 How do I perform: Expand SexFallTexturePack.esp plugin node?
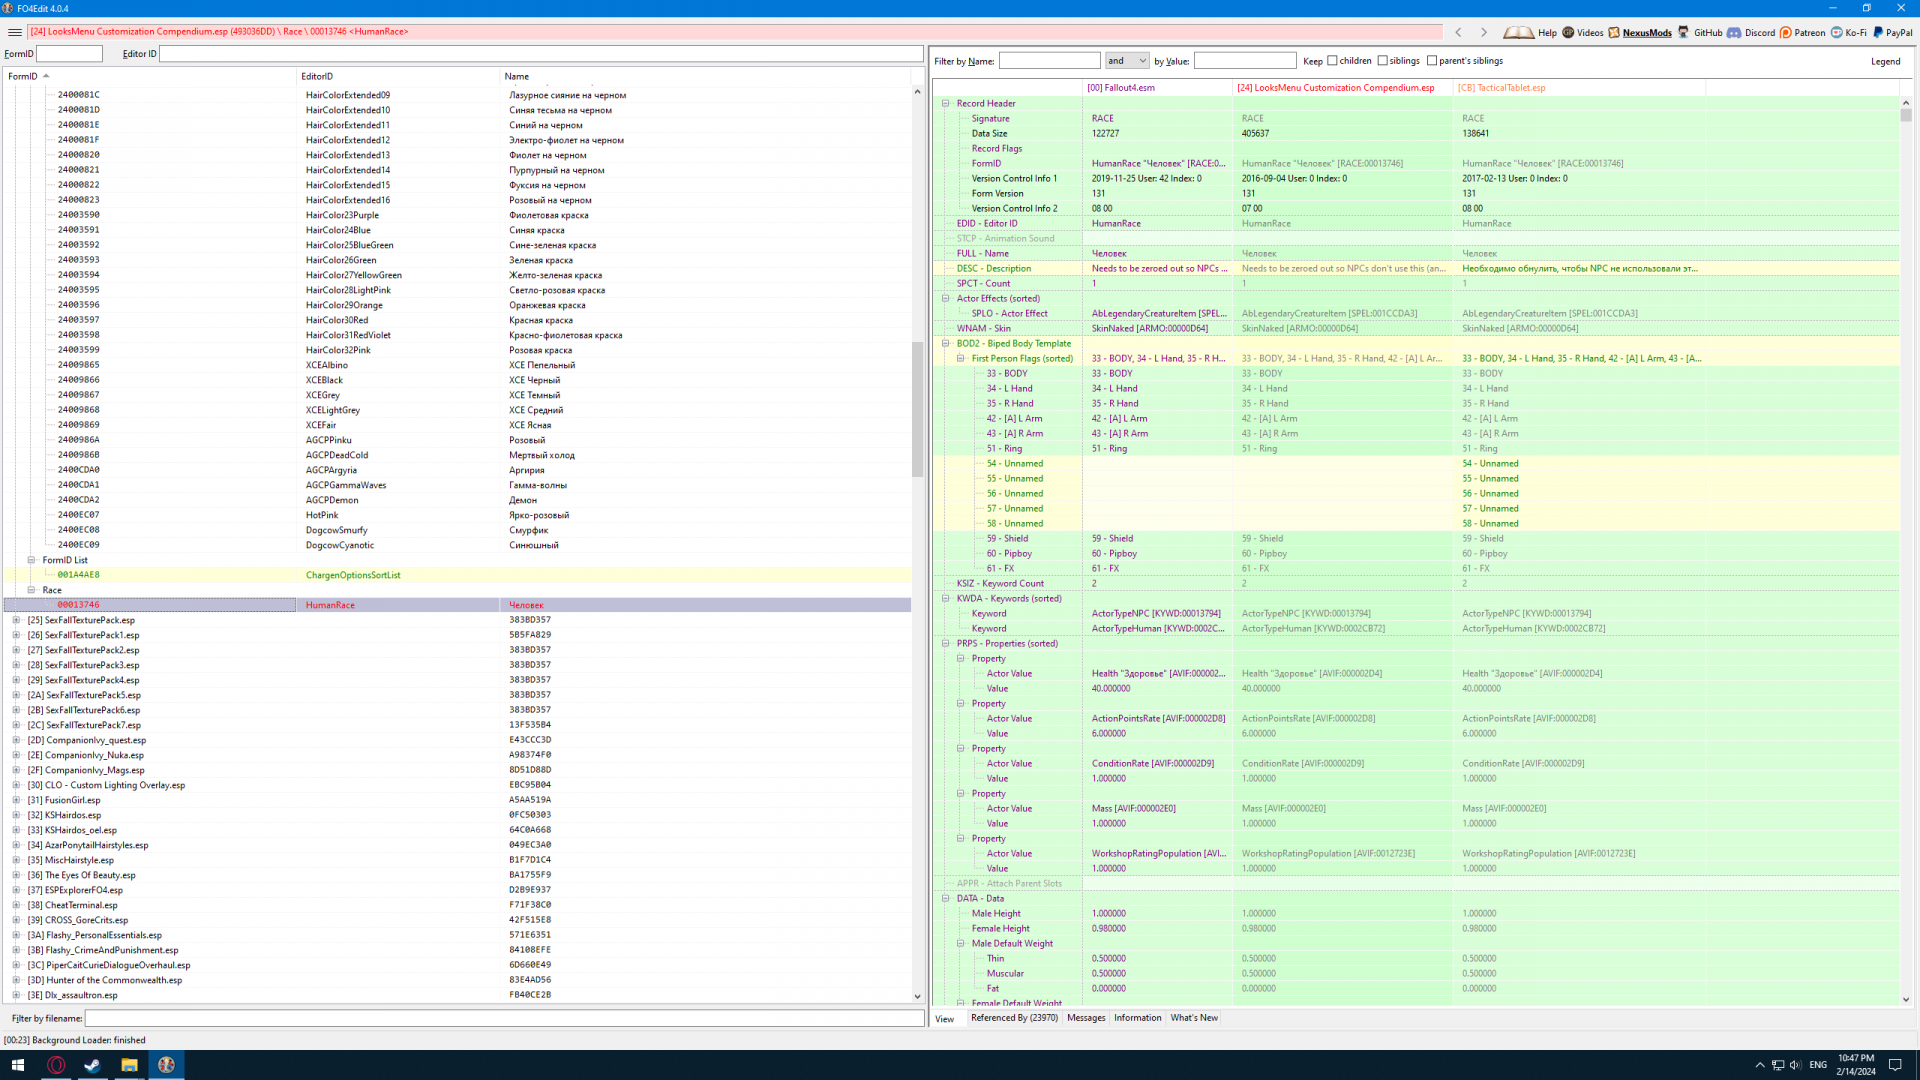(x=16, y=620)
